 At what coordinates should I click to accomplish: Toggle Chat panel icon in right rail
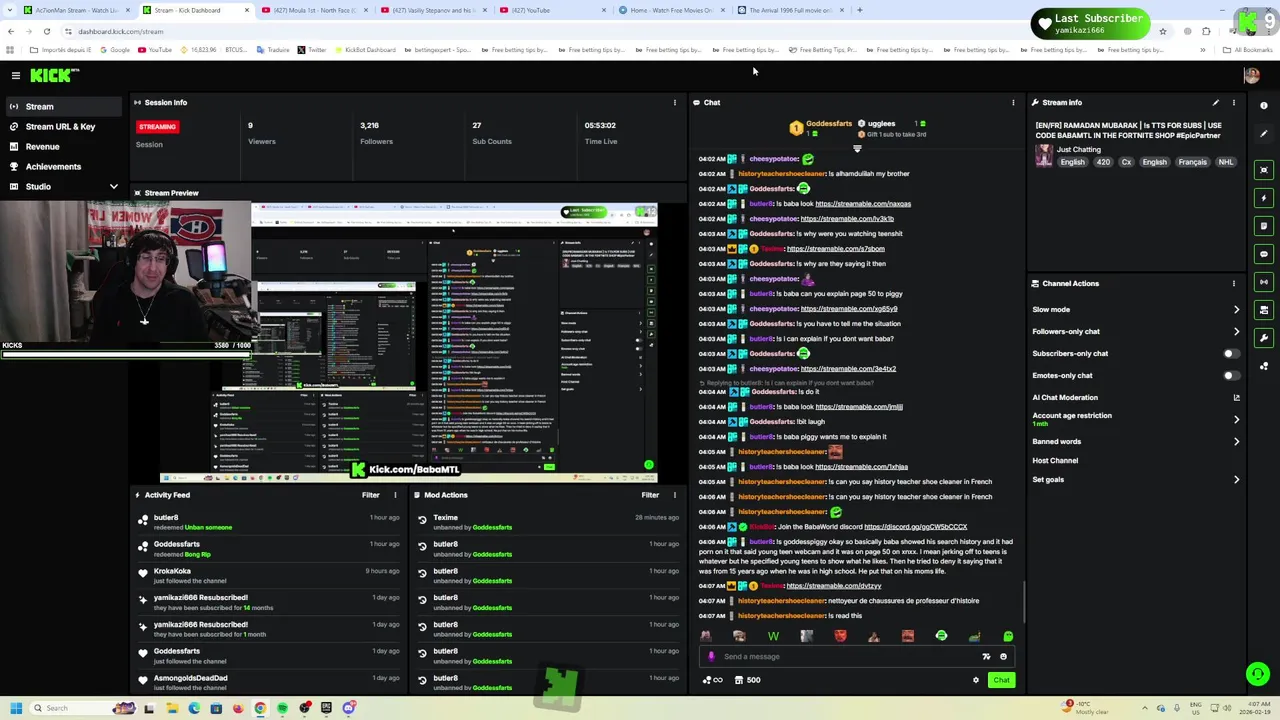tap(1264, 254)
